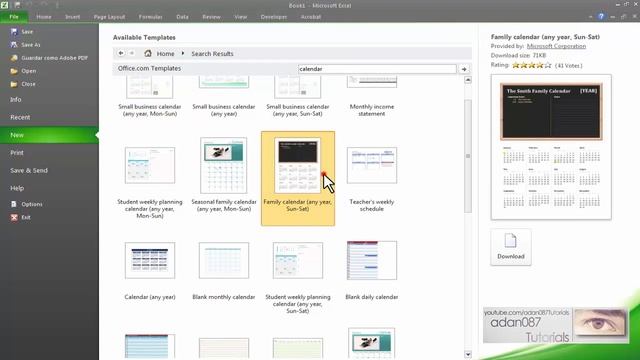Open the Page Layout ribbon tab
Viewport: 640px width, 360px height.
point(109,17)
